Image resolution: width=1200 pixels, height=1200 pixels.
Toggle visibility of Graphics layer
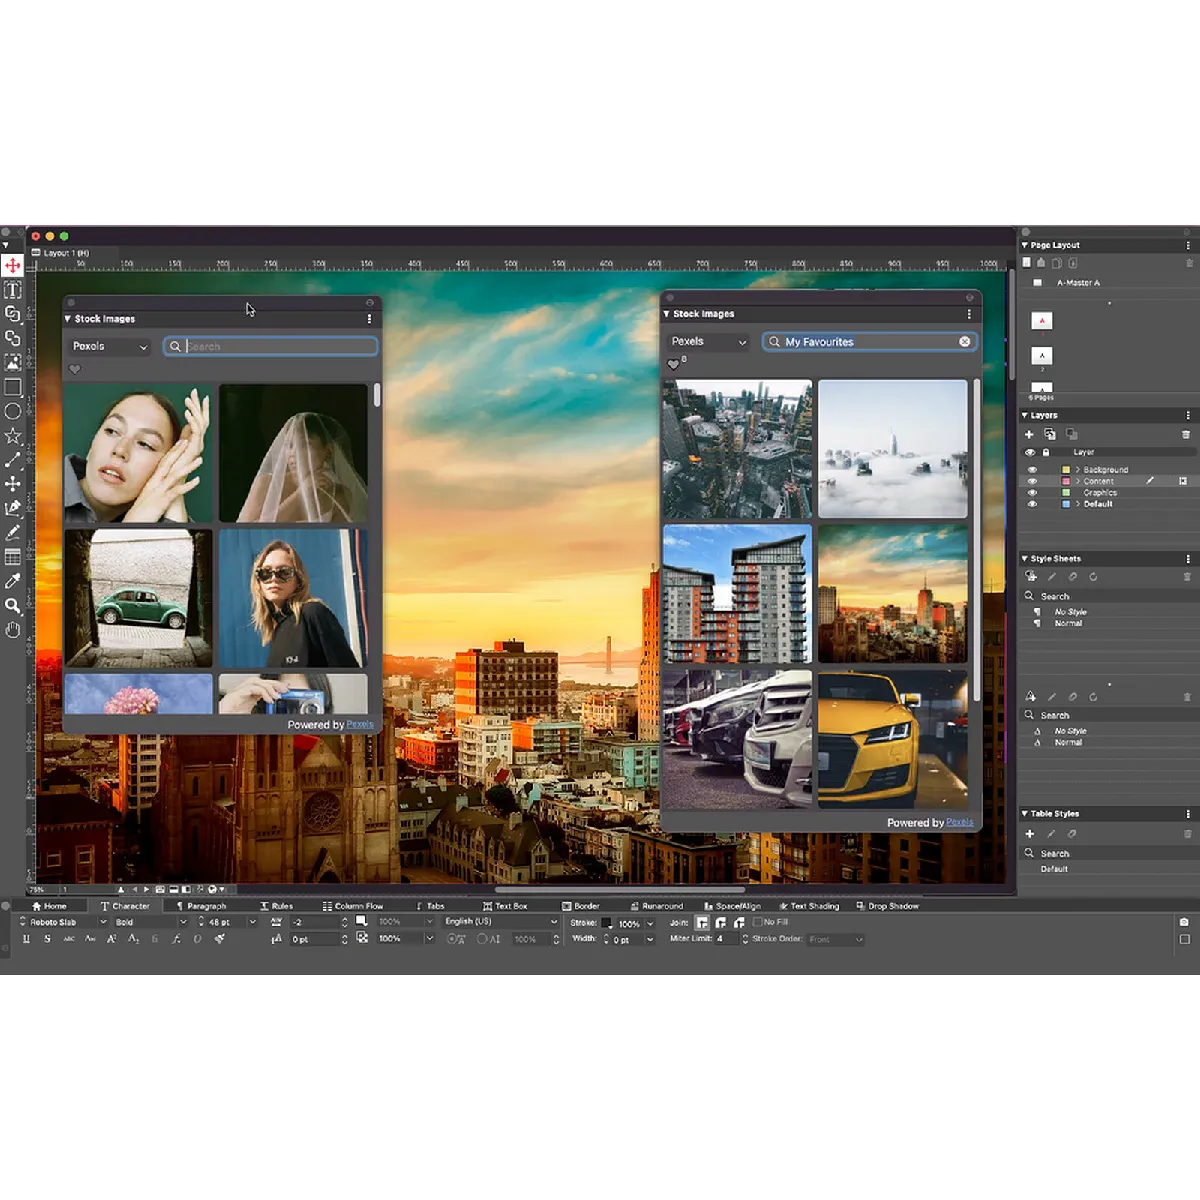[x=1033, y=492]
